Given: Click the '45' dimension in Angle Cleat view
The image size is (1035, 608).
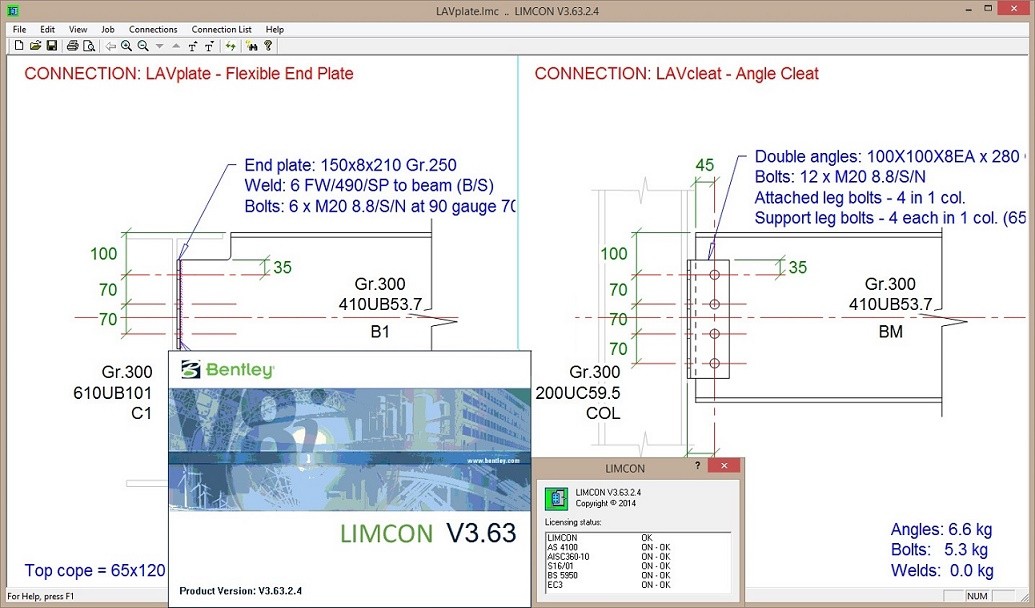Looking at the screenshot, I should pos(705,165).
